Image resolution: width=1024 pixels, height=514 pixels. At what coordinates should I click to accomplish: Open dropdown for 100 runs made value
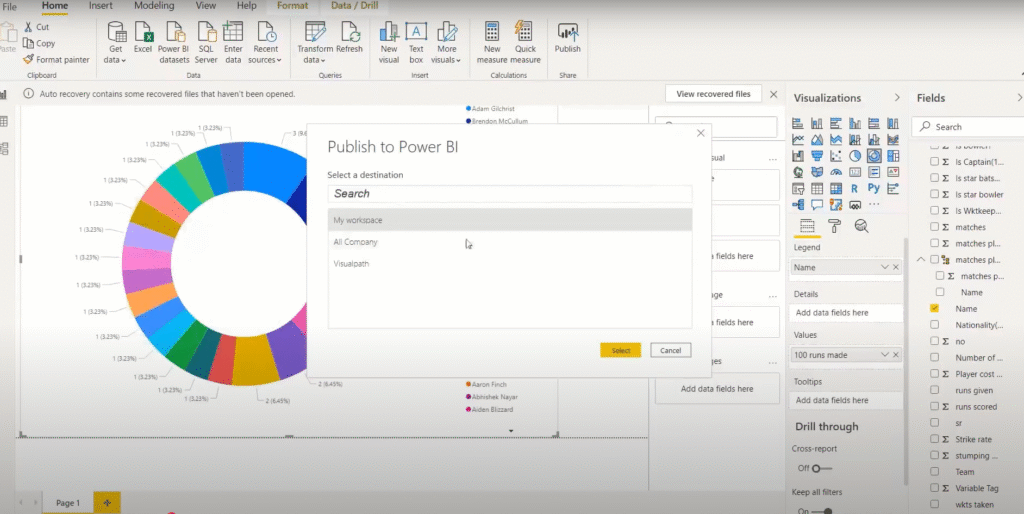point(884,355)
